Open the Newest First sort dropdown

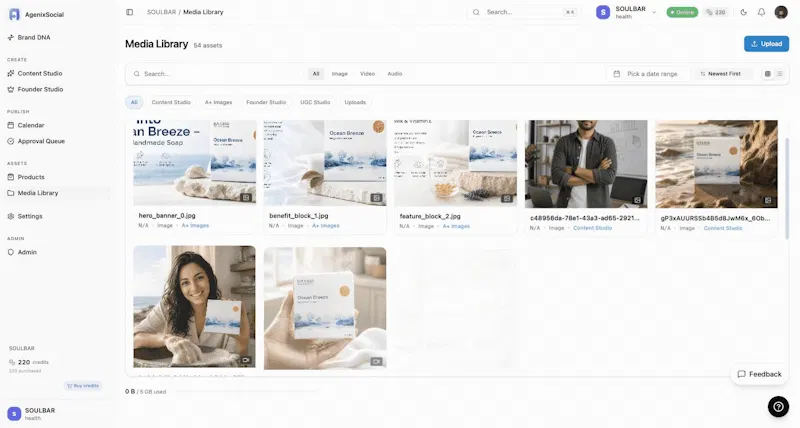coord(723,74)
